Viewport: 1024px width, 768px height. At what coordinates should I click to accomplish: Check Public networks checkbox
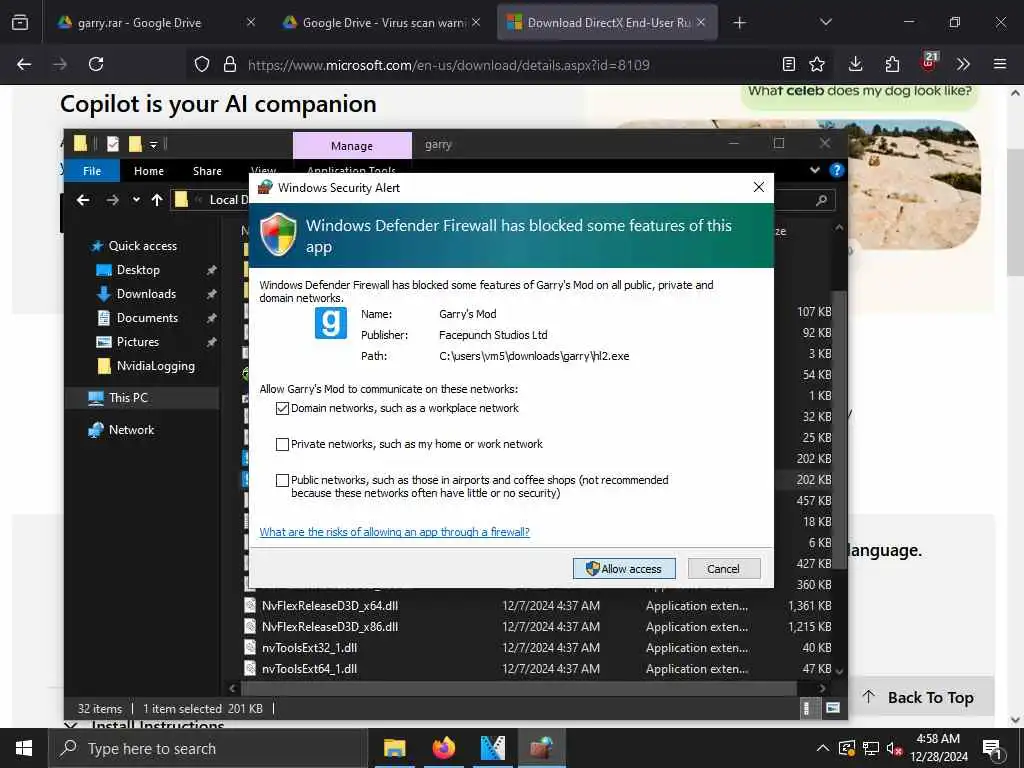click(282, 480)
